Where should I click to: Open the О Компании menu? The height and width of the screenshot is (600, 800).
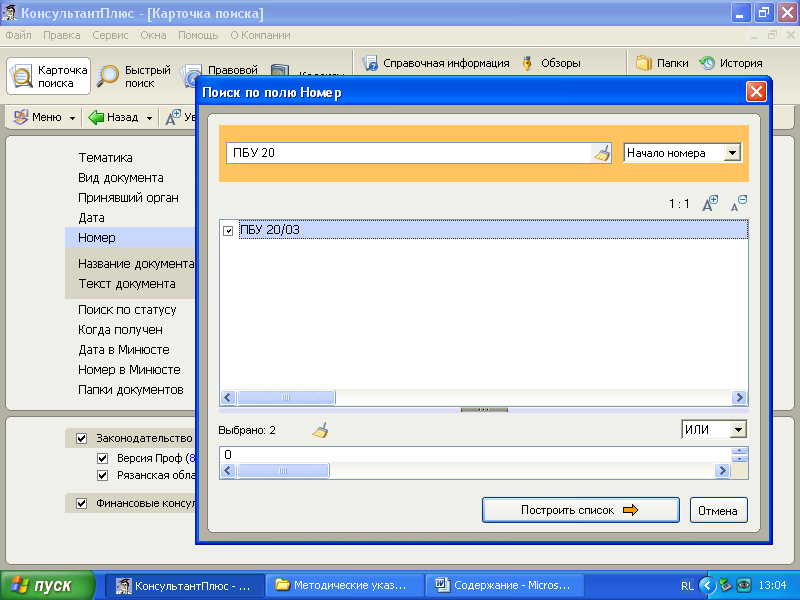pos(260,35)
